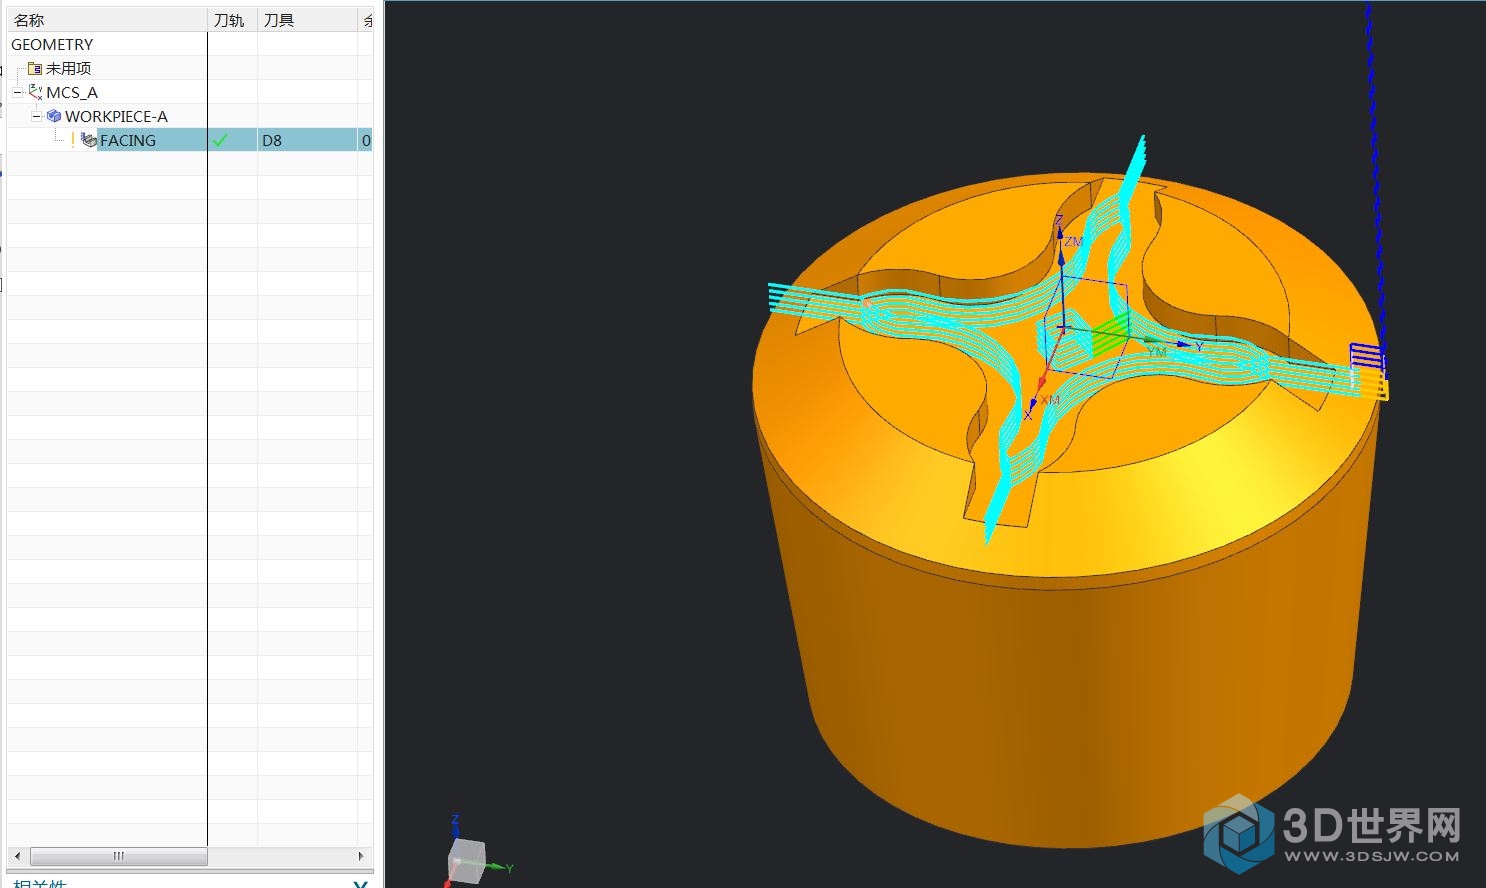Click the MCS_A coordinate system icon

(36, 92)
